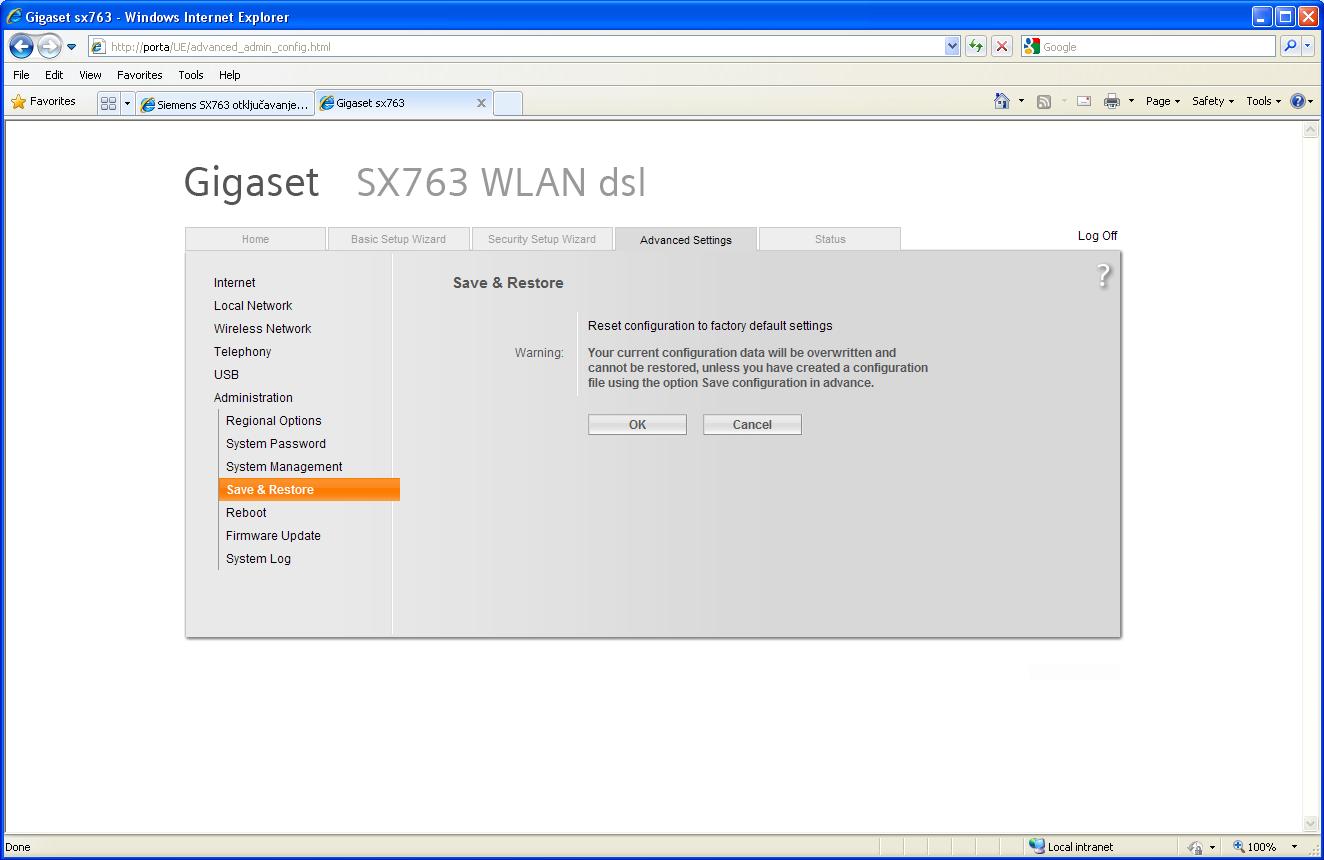Open the Tools dropdown in the command bar
Screen dimensions: 1324x860
coord(1264,101)
